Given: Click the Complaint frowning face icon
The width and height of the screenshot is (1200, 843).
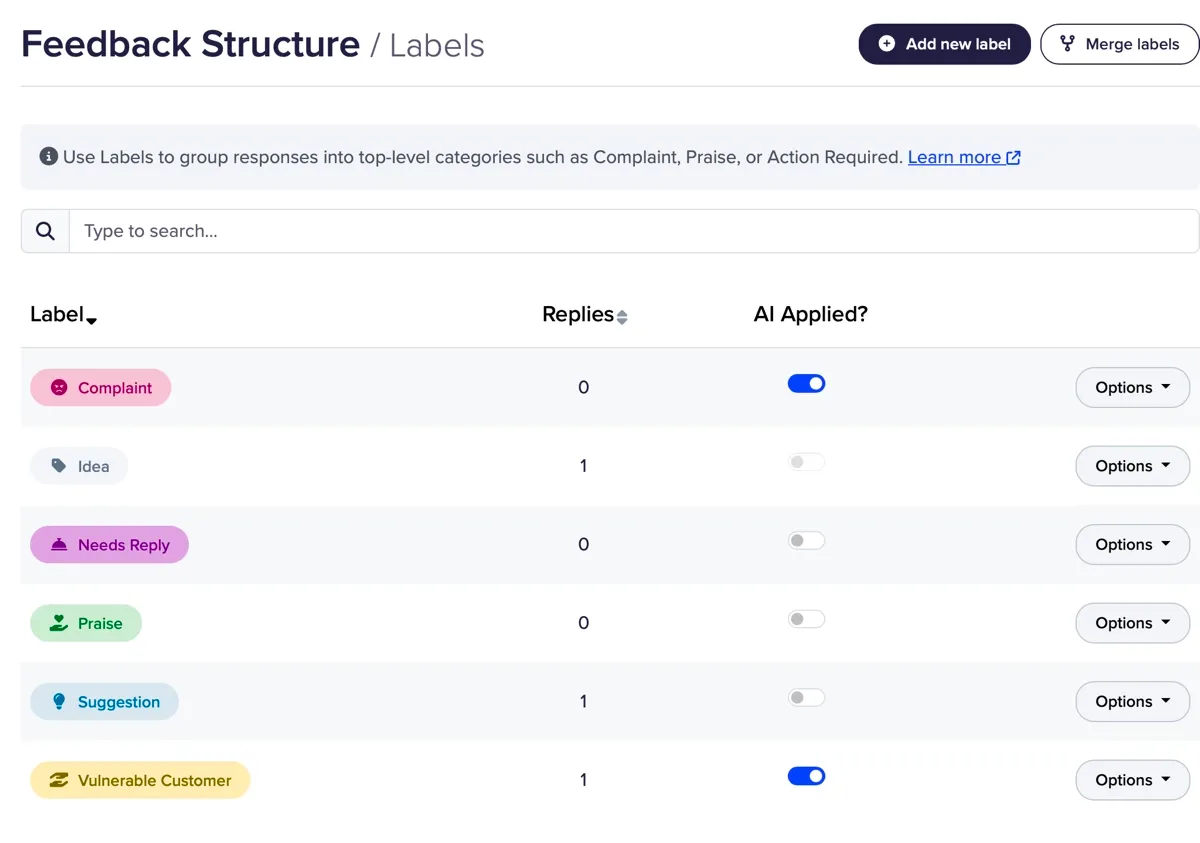Looking at the screenshot, I should [x=58, y=387].
